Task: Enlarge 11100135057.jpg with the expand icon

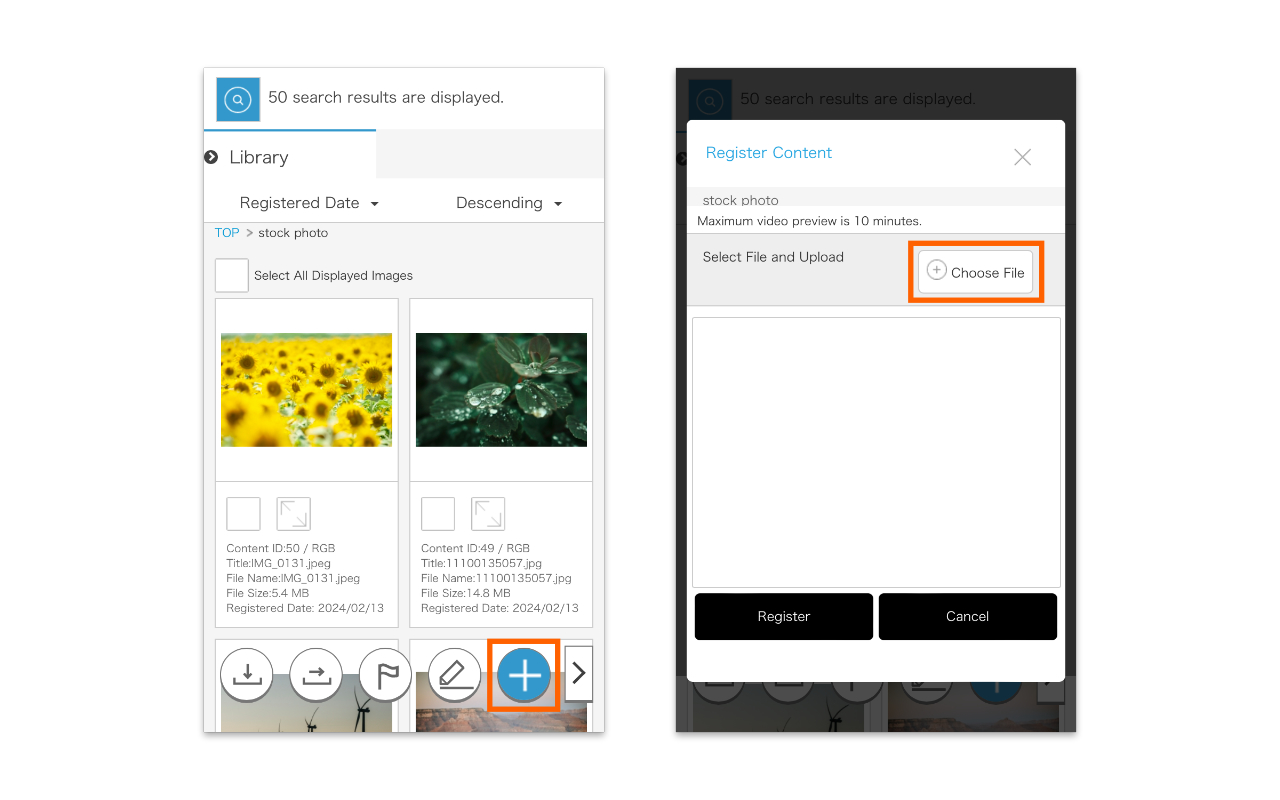Action: pyautogui.click(x=488, y=514)
